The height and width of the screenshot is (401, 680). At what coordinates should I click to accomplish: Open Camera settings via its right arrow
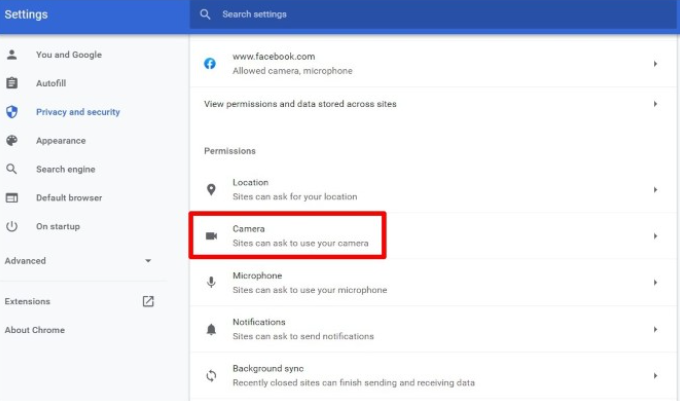click(655, 236)
